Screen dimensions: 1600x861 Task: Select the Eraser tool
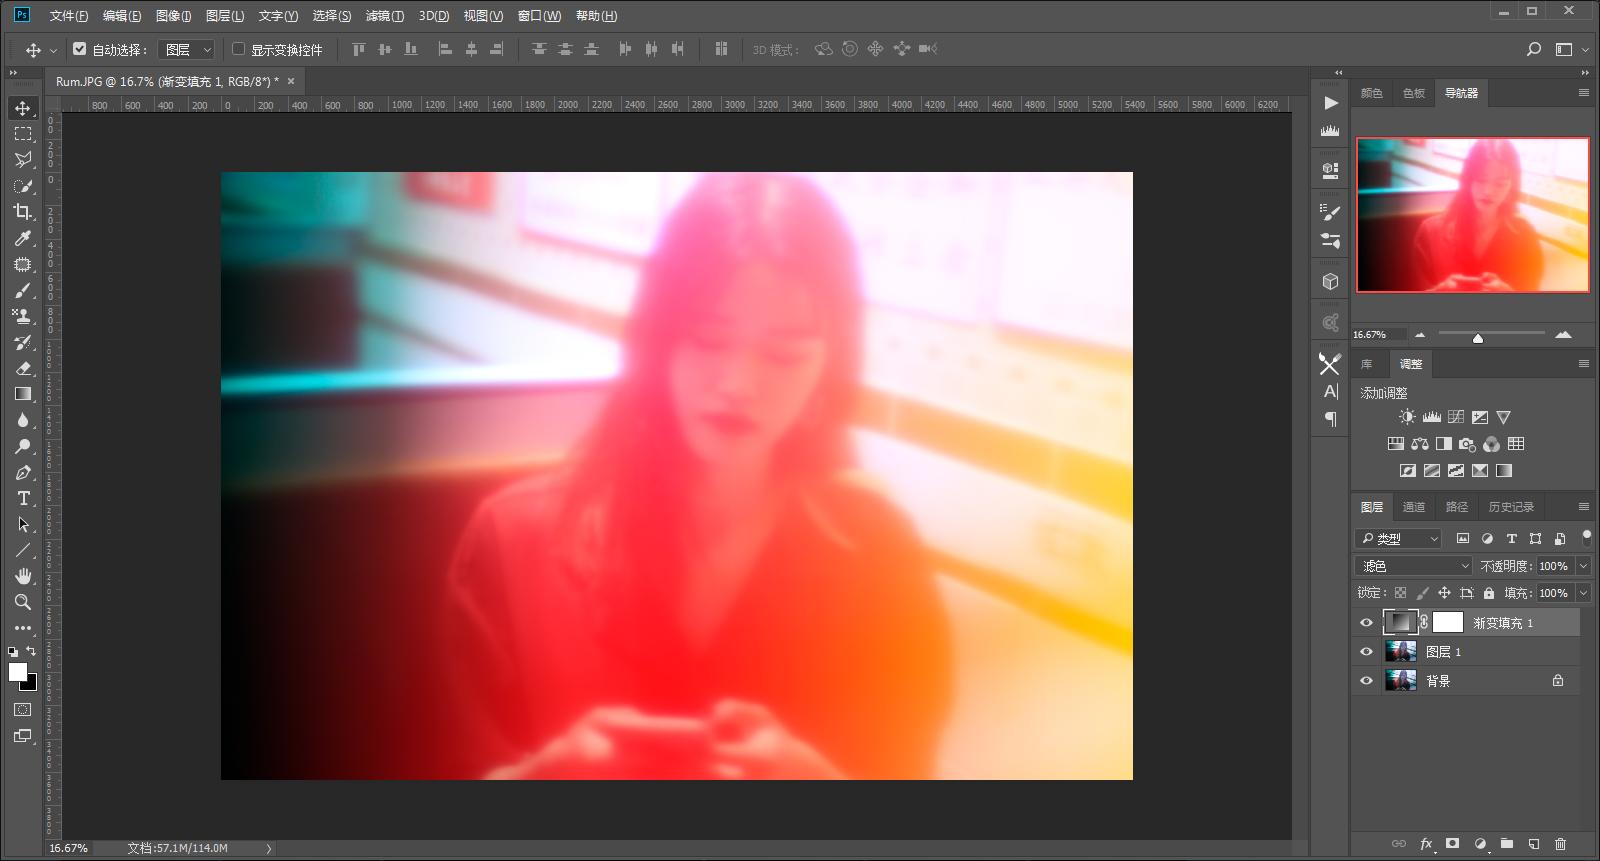[23, 368]
